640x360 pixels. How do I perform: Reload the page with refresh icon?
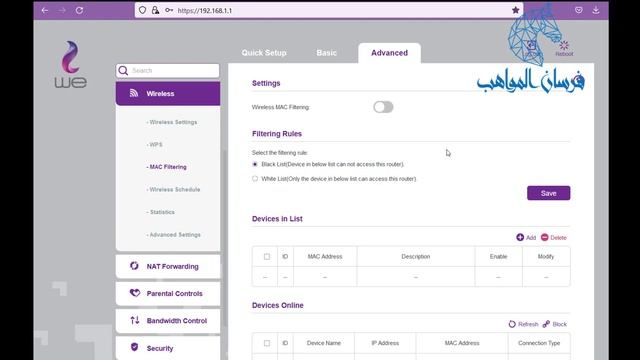coord(79,10)
